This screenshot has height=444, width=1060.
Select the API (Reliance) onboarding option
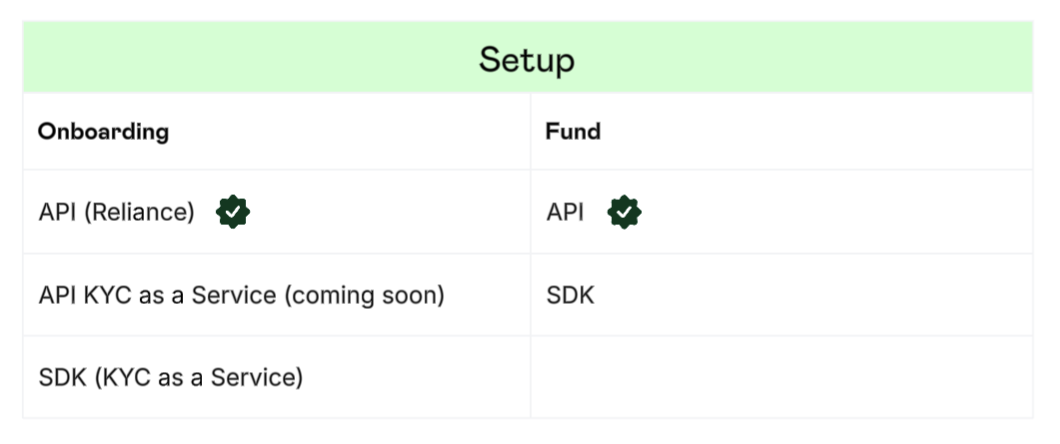pyautogui.click(x=116, y=212)
